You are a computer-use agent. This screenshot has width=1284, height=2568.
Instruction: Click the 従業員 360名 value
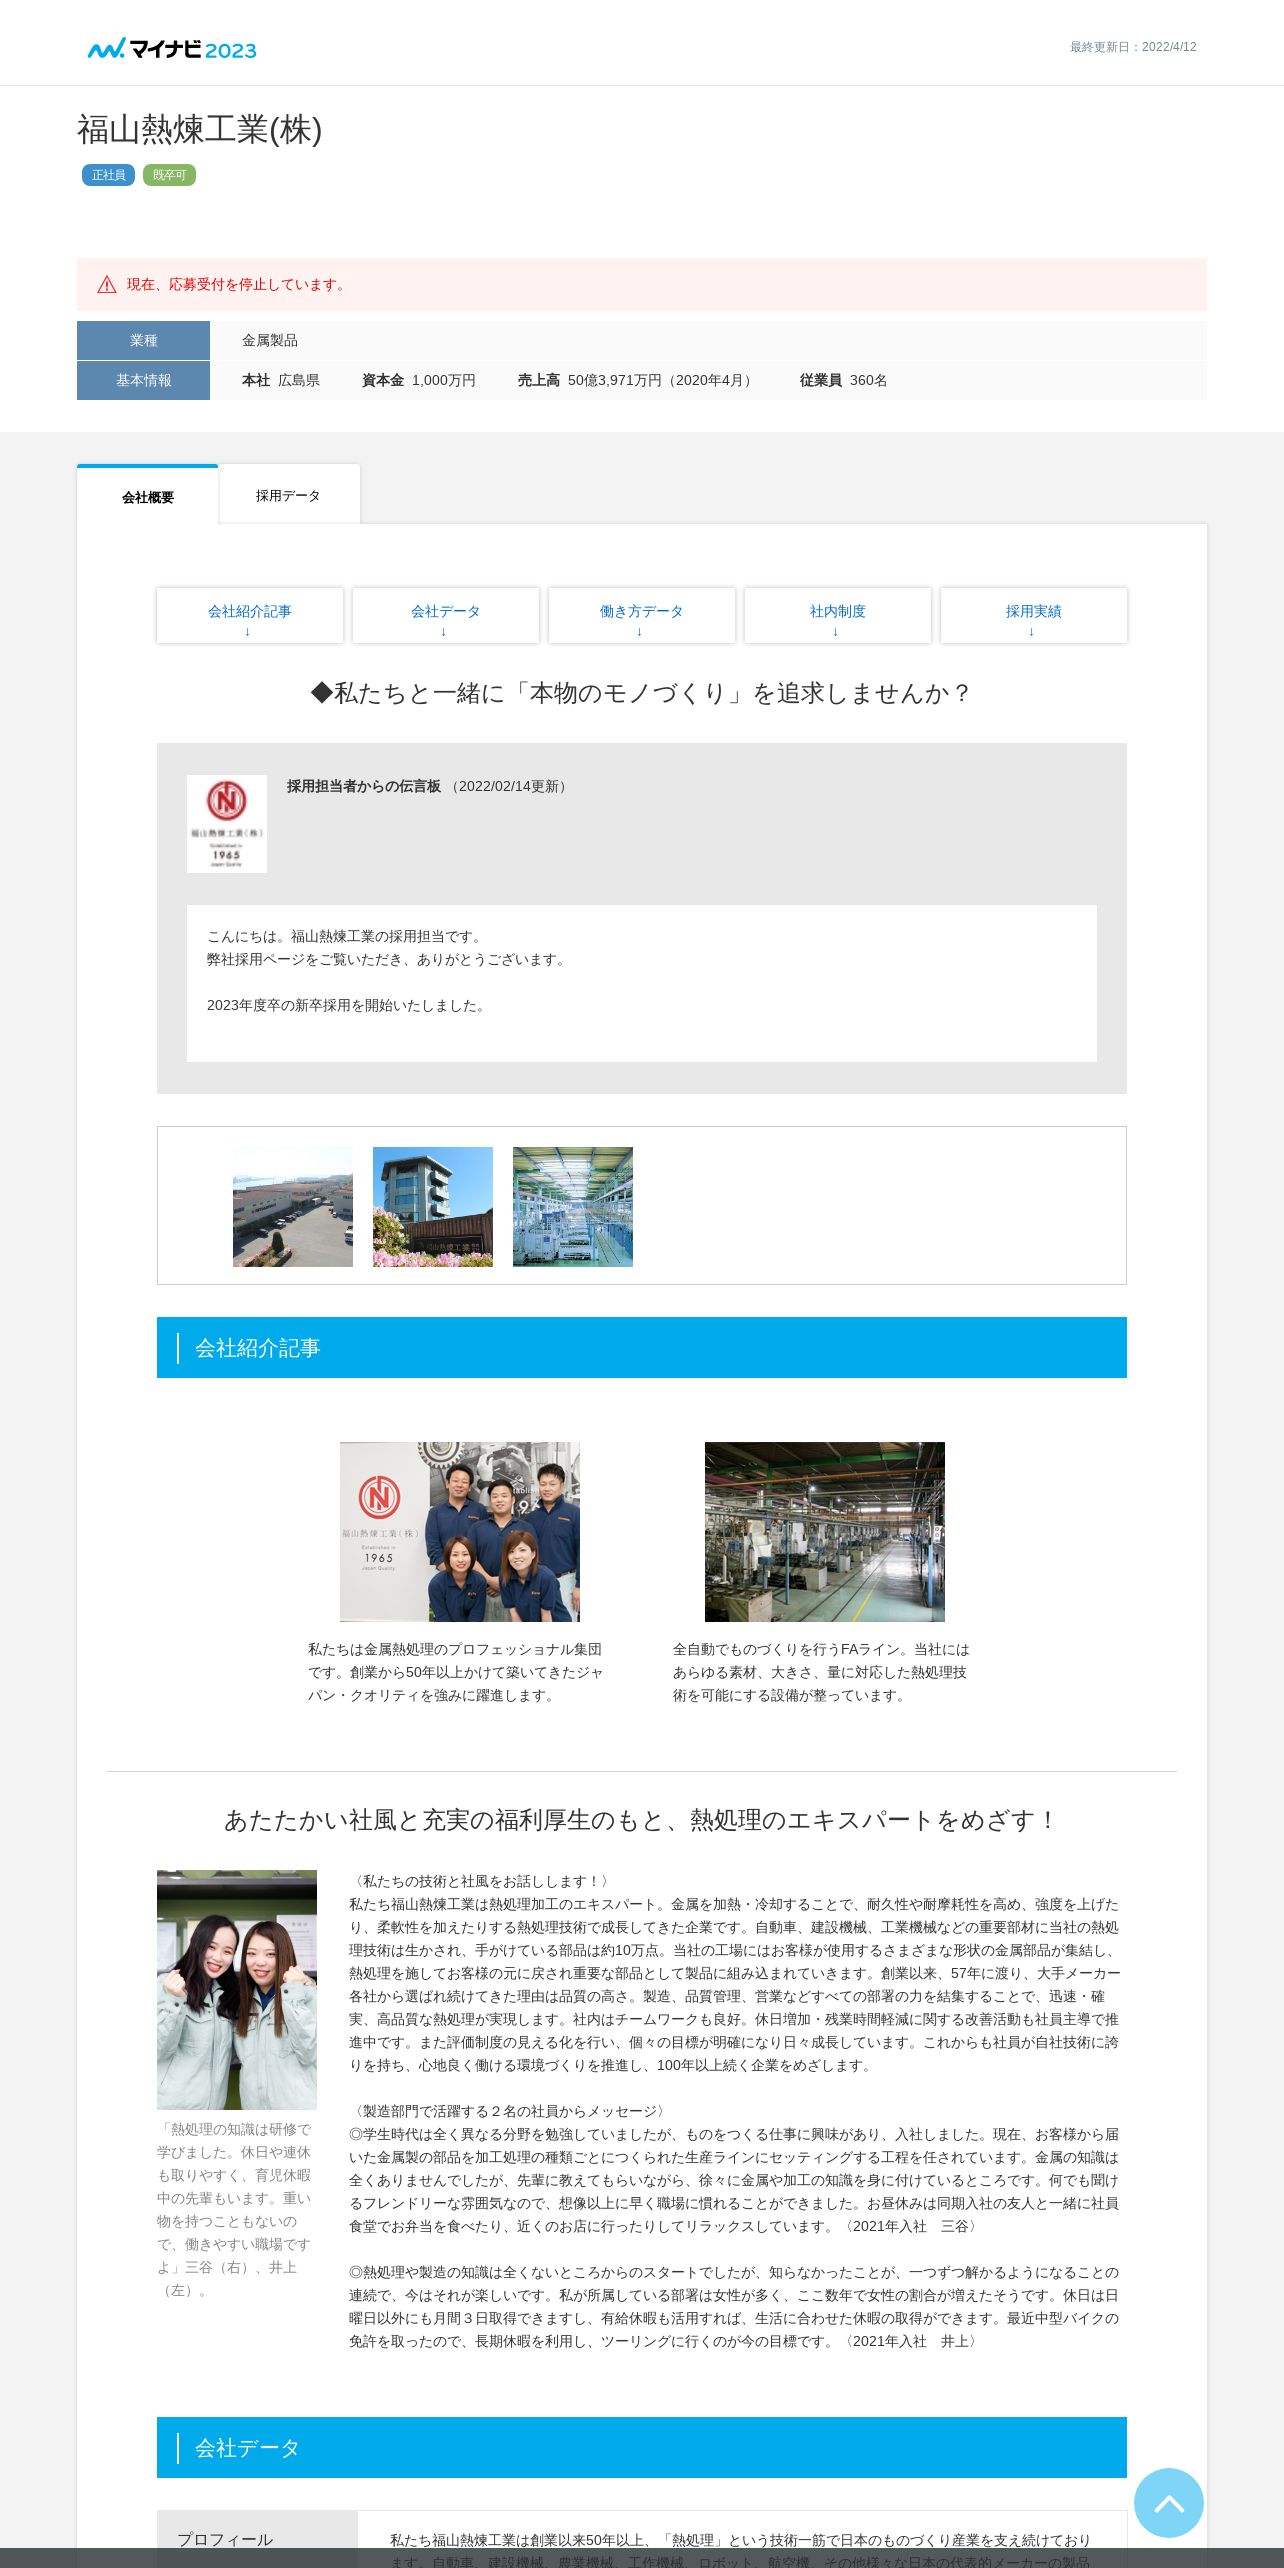tap(843, 381)
